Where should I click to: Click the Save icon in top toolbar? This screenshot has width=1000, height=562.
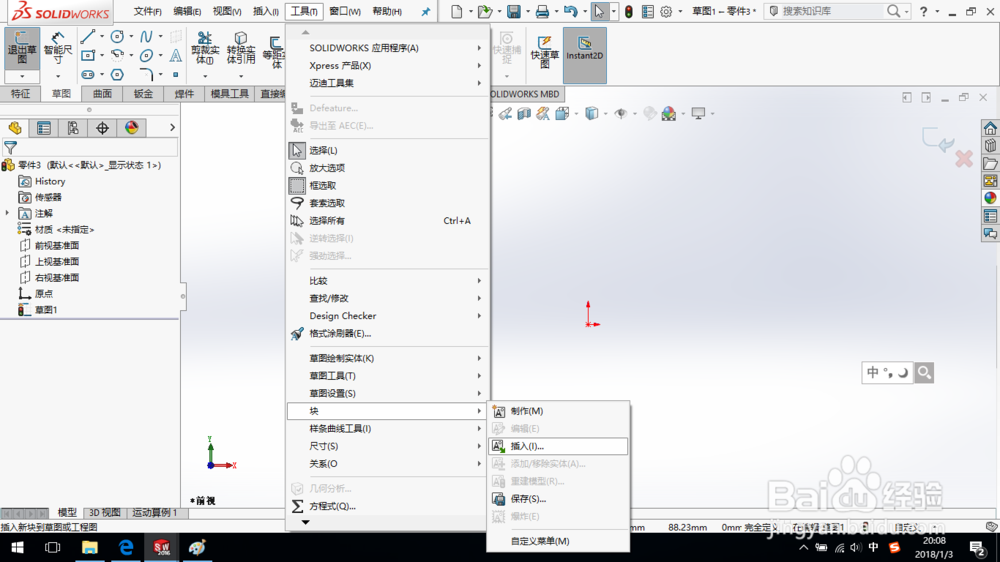pyautogui.click(x=513, y=11)
